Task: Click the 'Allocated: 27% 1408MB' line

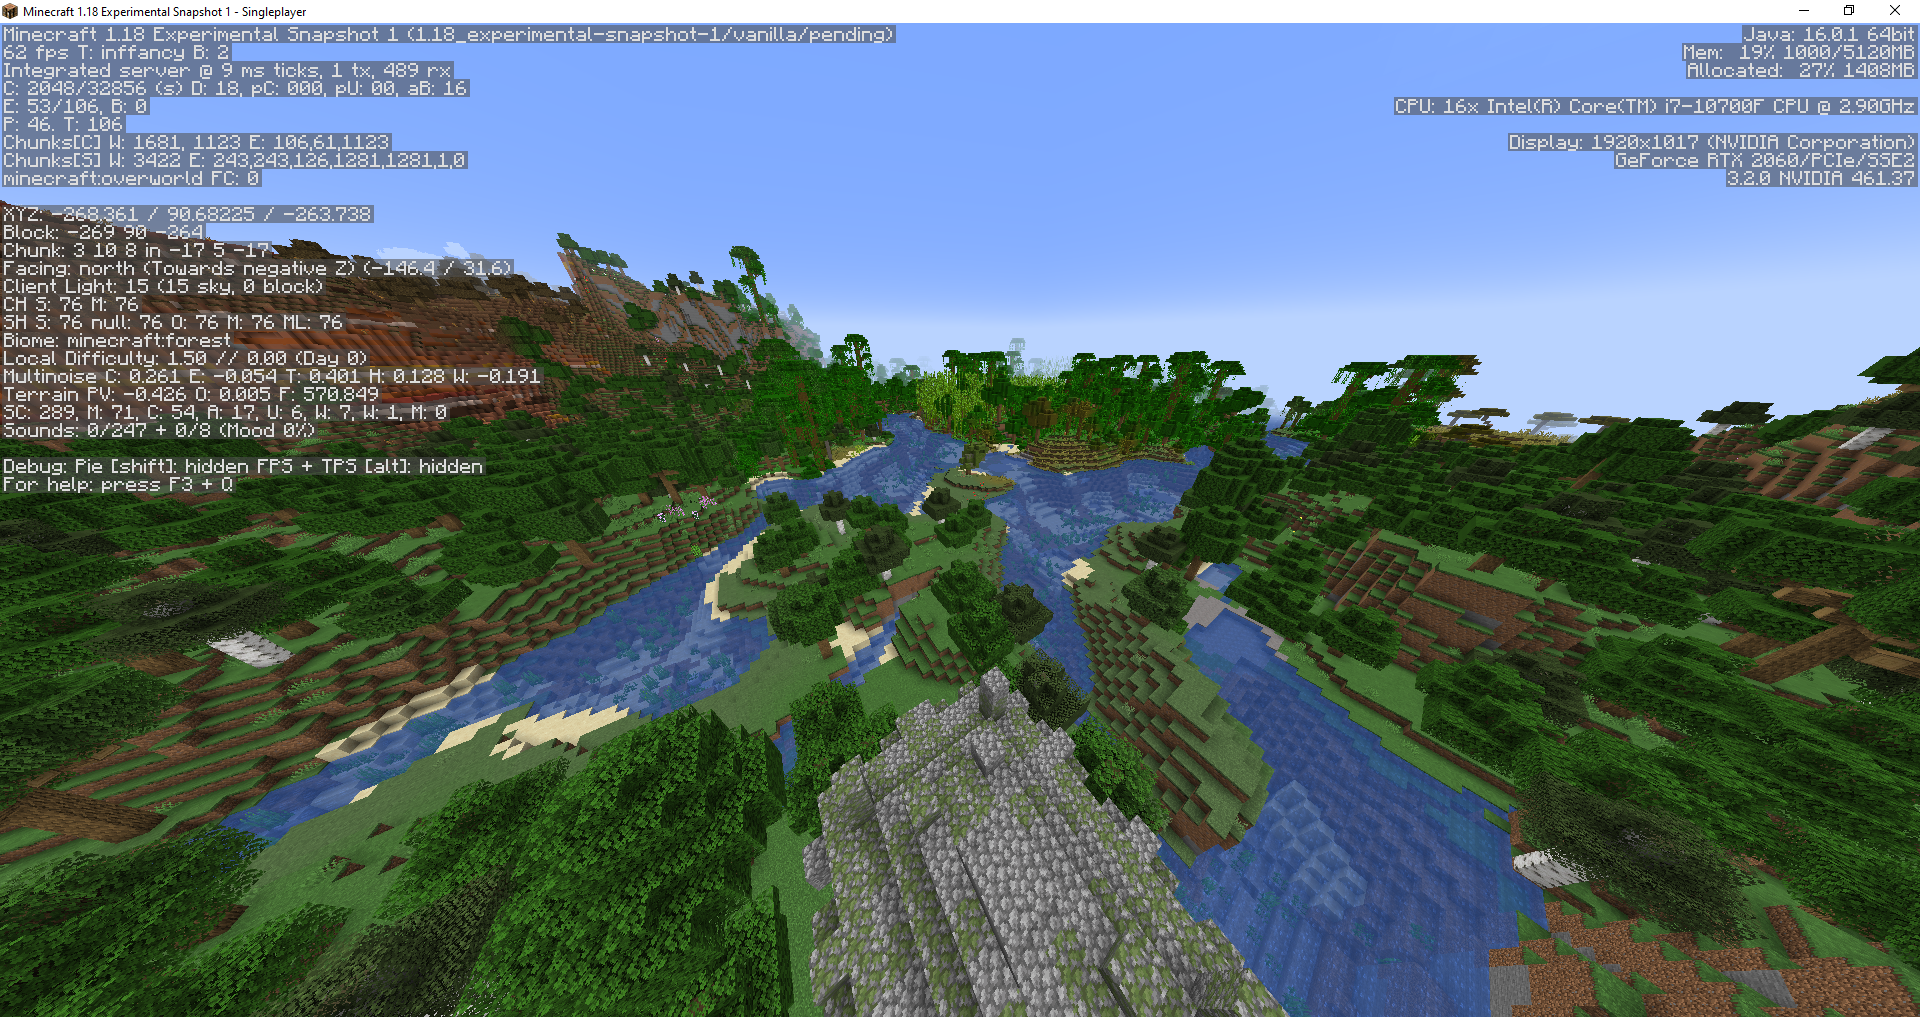Action: click(x=1801, y=71)
